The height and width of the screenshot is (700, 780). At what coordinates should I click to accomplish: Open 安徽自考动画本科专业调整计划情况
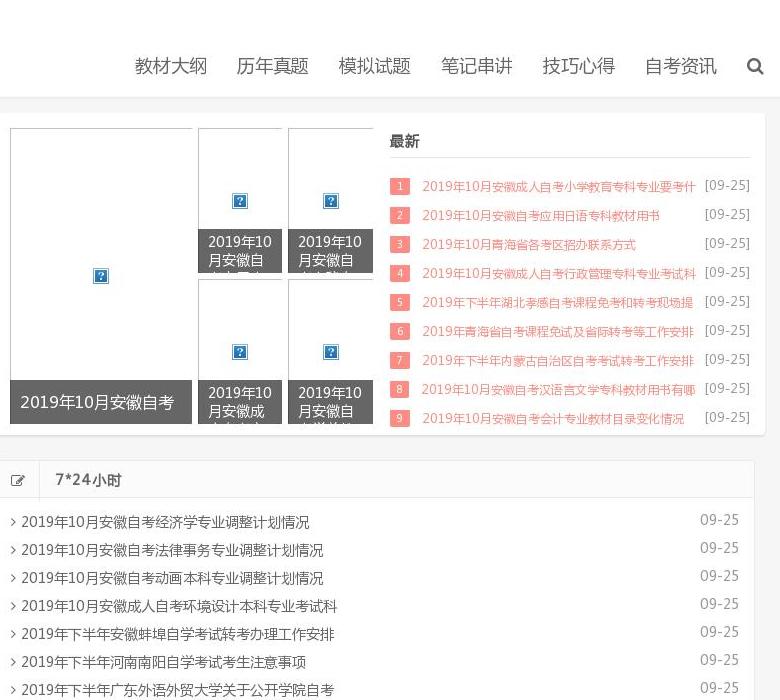click(172, 578)
